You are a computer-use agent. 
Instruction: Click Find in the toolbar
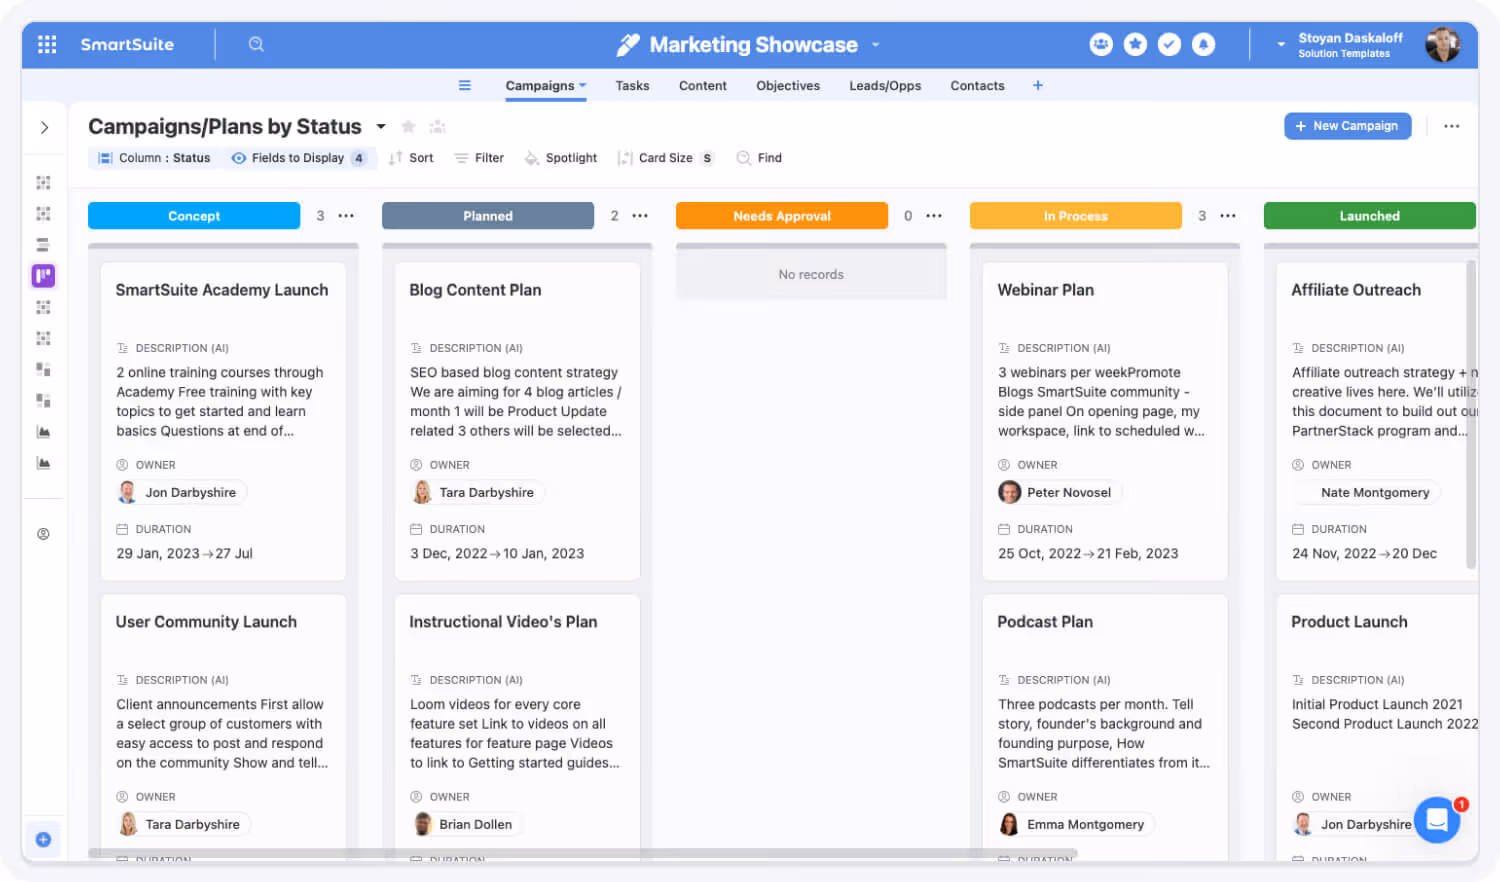point(759,158)
